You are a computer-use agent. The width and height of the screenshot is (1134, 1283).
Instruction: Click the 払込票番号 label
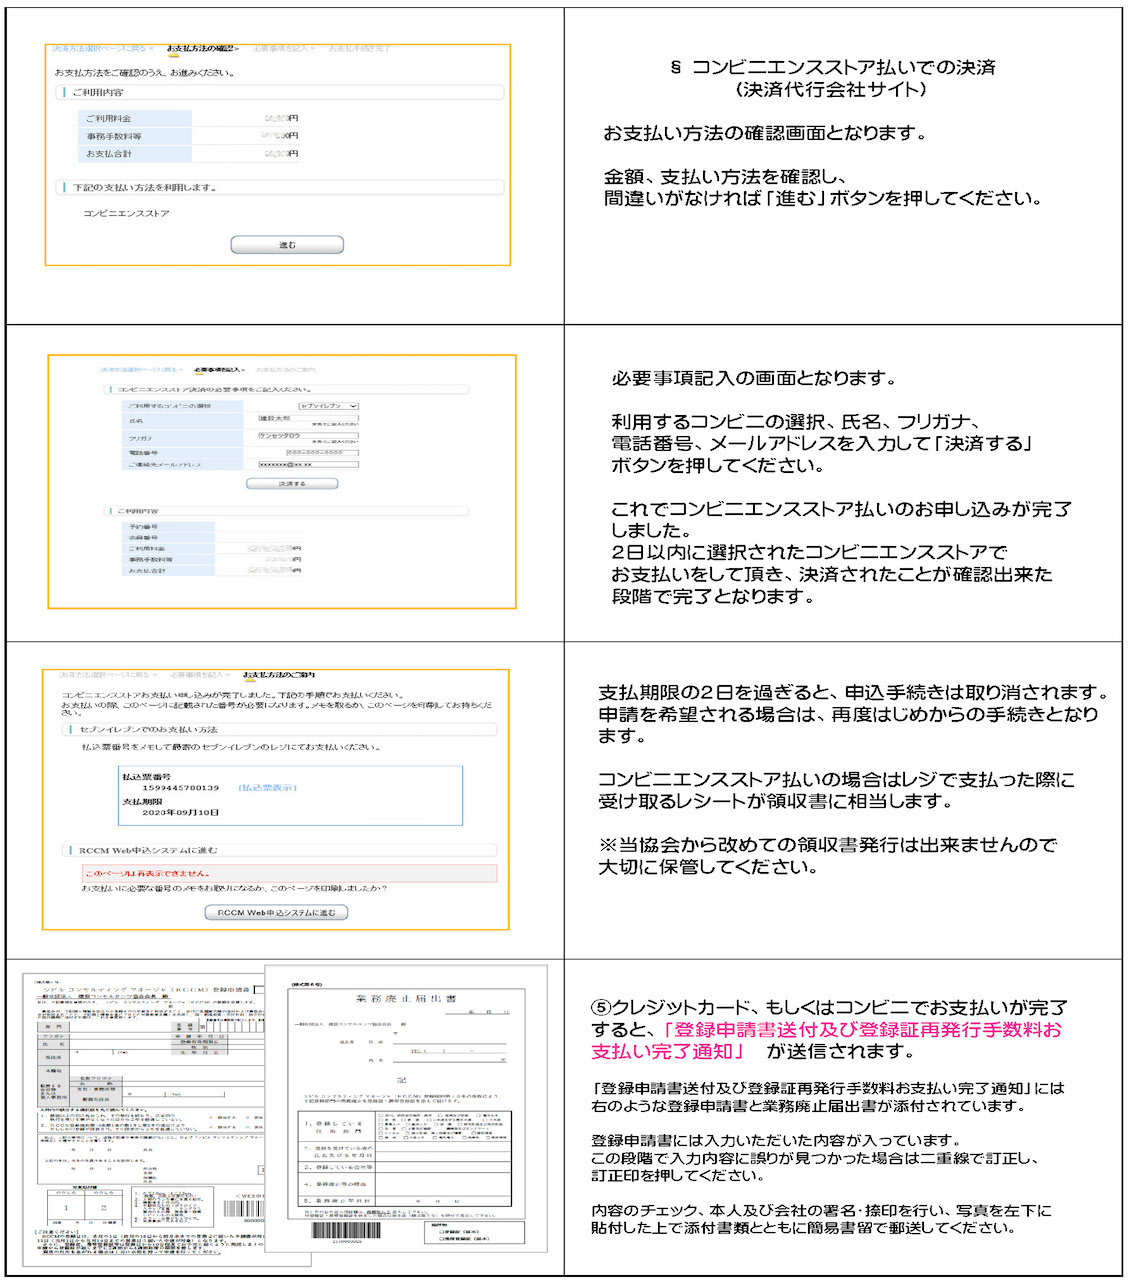coord(146,776)
